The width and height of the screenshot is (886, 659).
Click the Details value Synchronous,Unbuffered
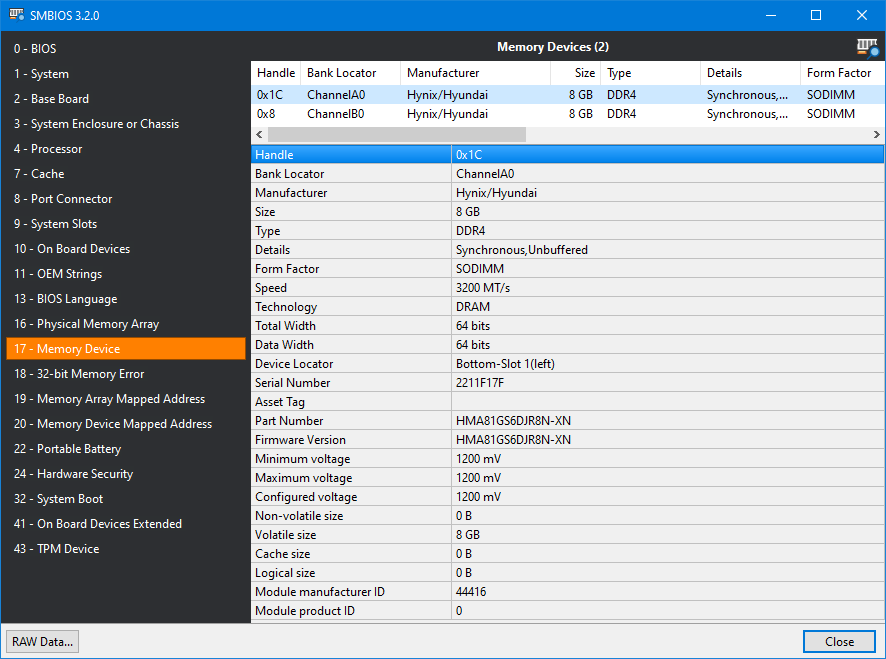tap(522, 250)
